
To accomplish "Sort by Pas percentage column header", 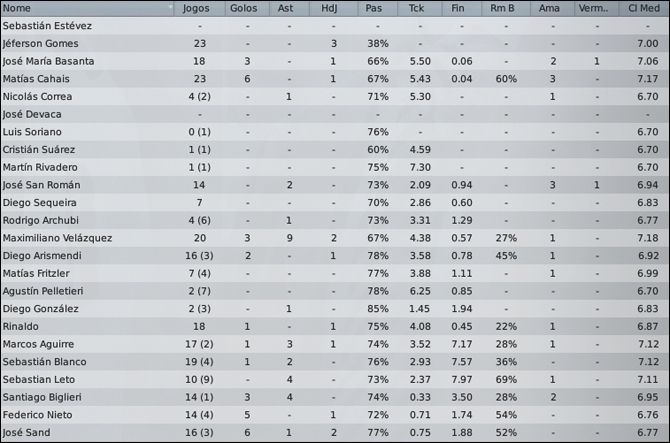I will [x=377, y=8].
